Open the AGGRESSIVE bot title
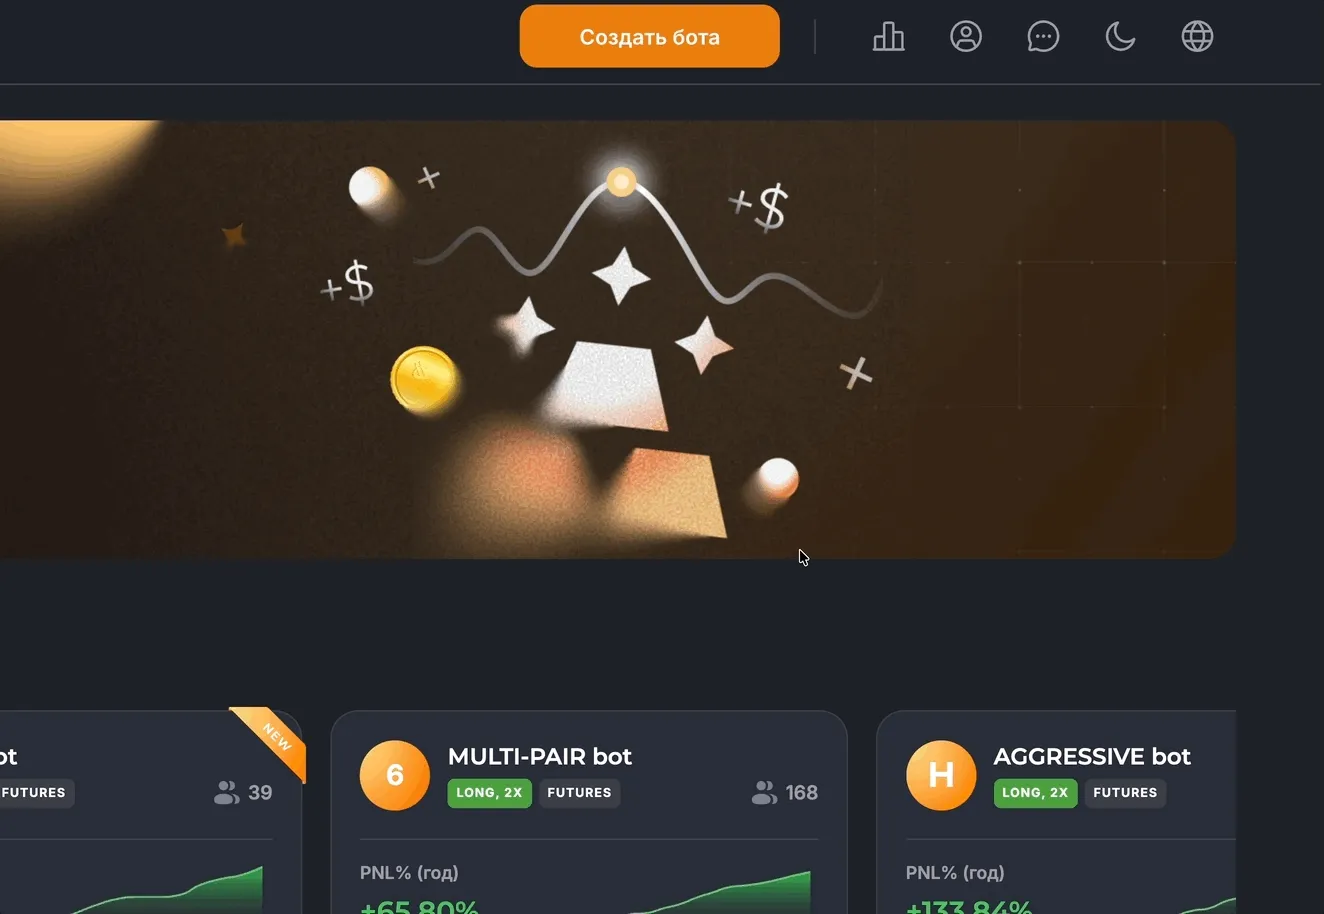Screen dimensions: 1324x914 click(1092, 756)
